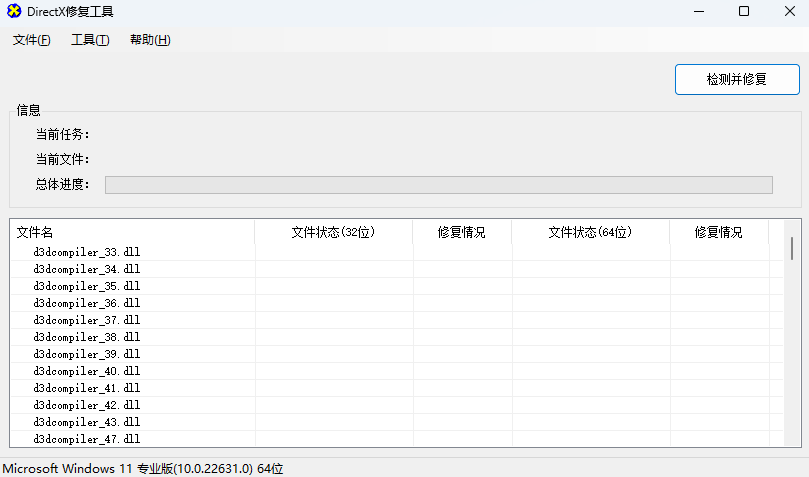
Task: Highlight d3dcompiler_40.dll file
Action: pyautogui.click(x=86, y=371)
